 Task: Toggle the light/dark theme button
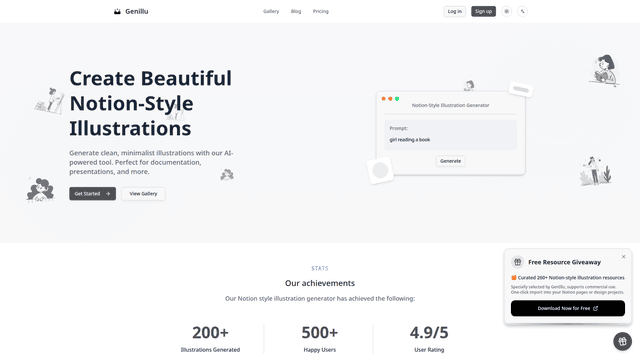click(507, 11)
